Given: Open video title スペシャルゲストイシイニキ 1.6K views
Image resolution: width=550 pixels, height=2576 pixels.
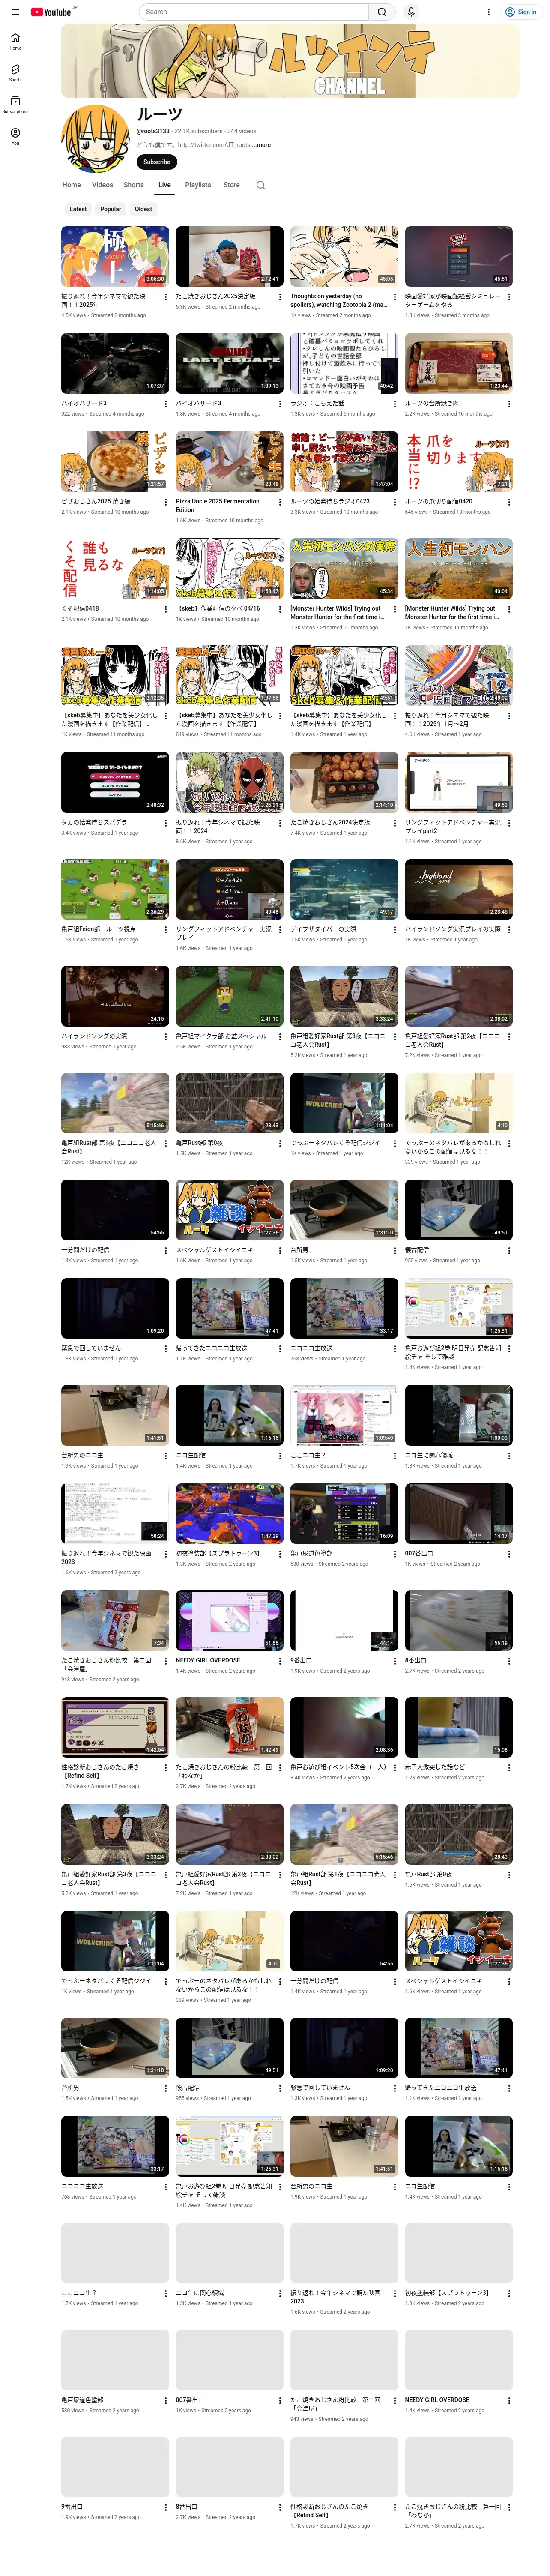Looking at the screenshot, I should [x=214, y=1250].
